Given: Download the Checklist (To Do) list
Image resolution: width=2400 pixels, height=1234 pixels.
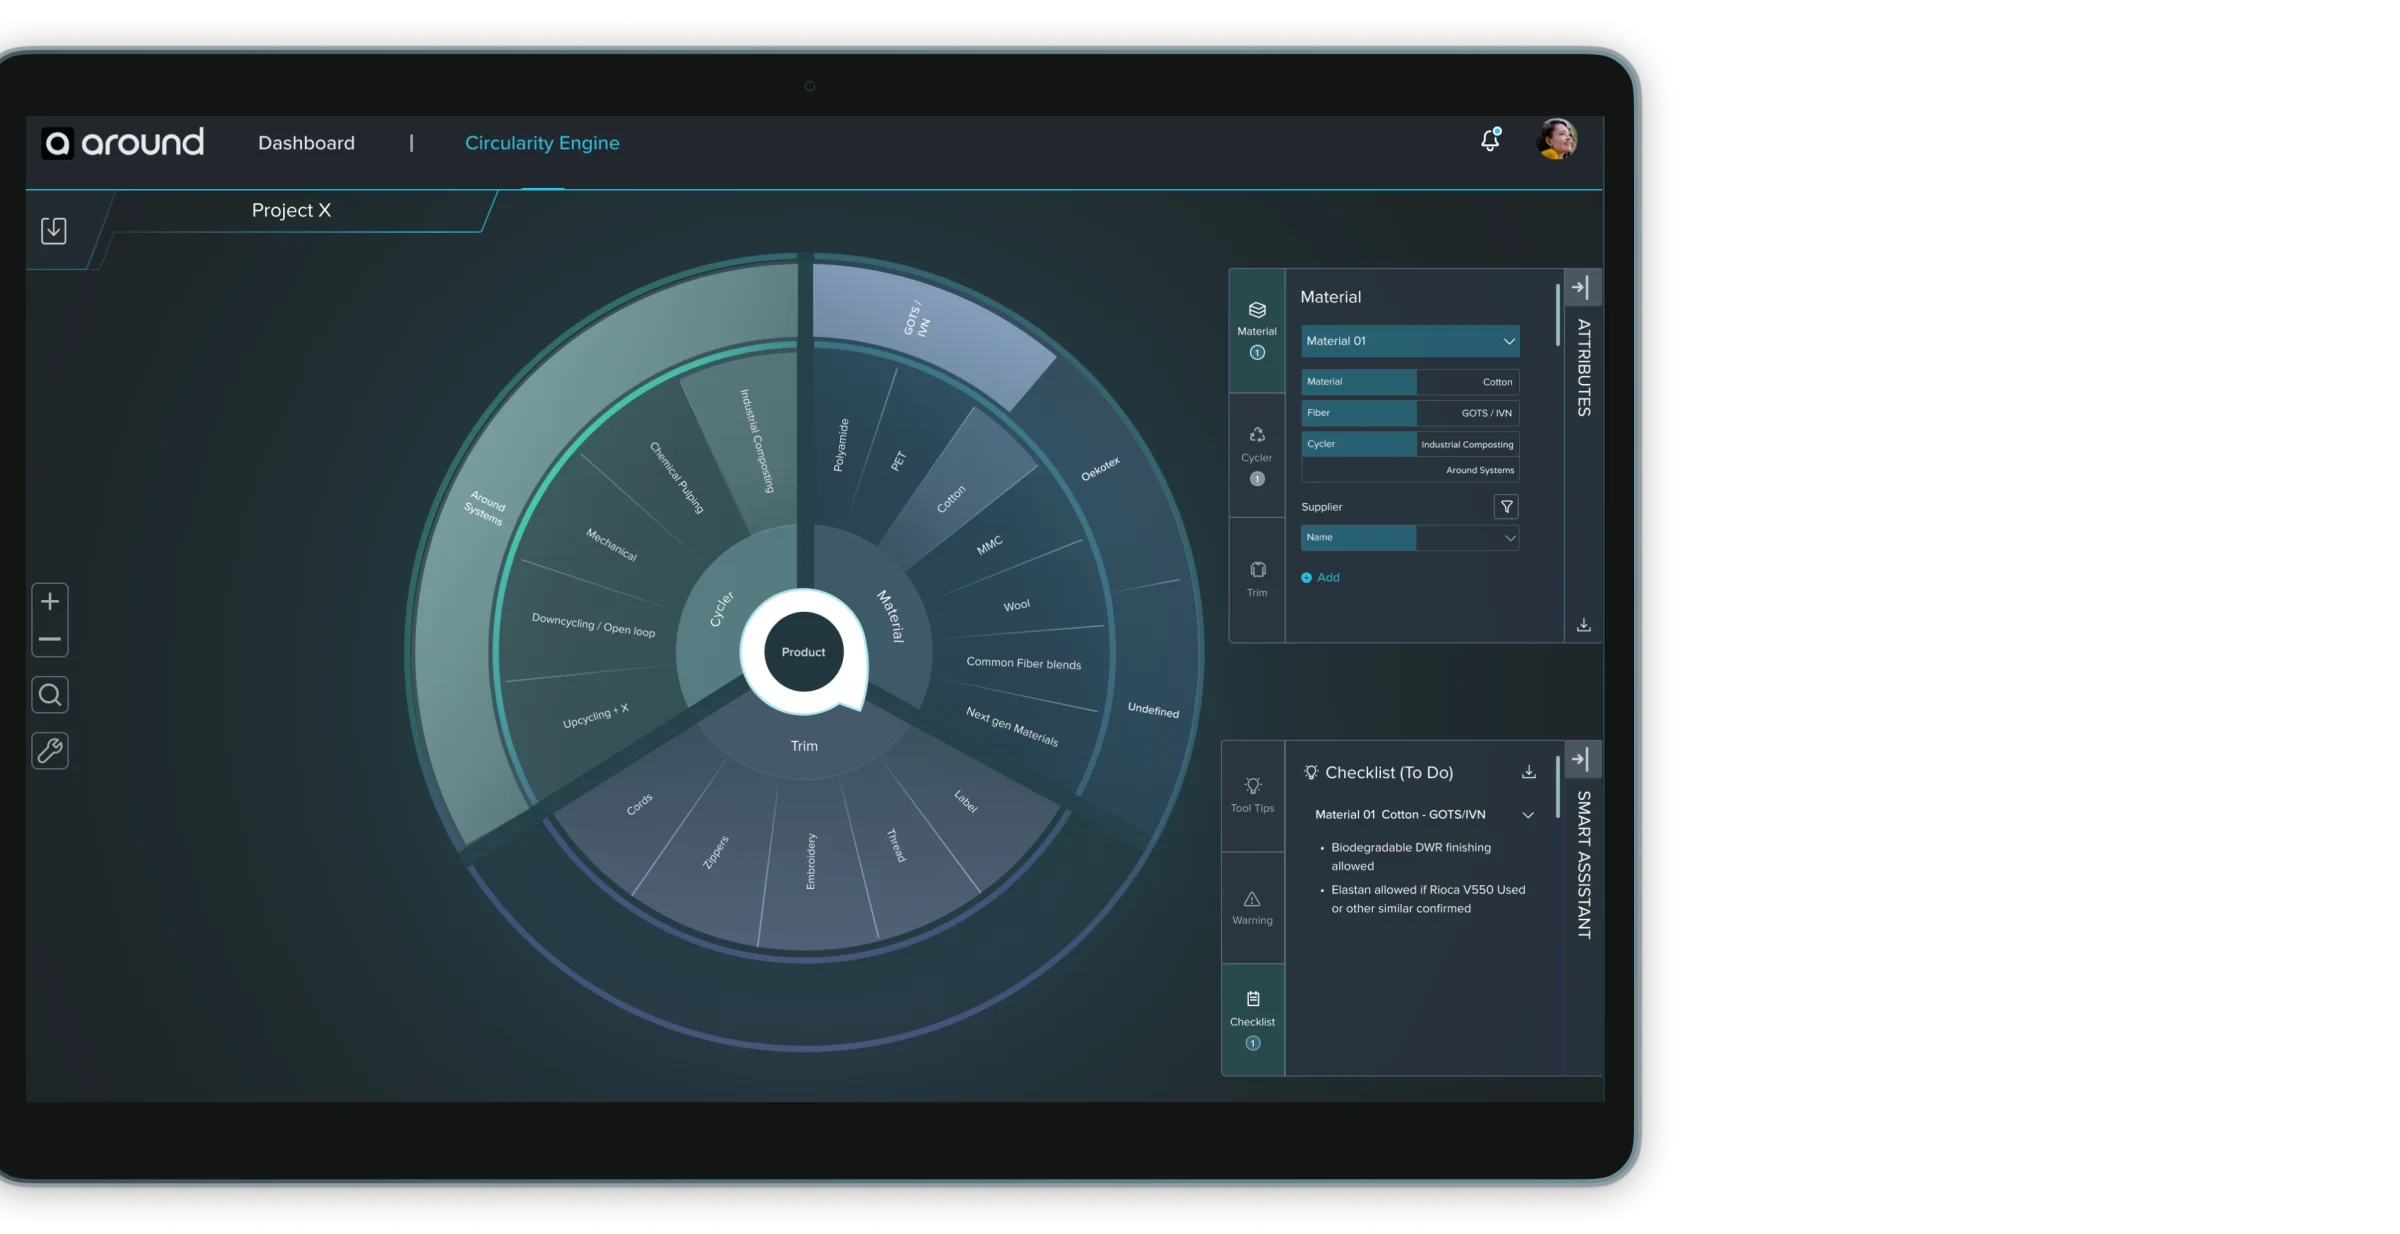Looking at the screenshot, I should point(1529,771).
